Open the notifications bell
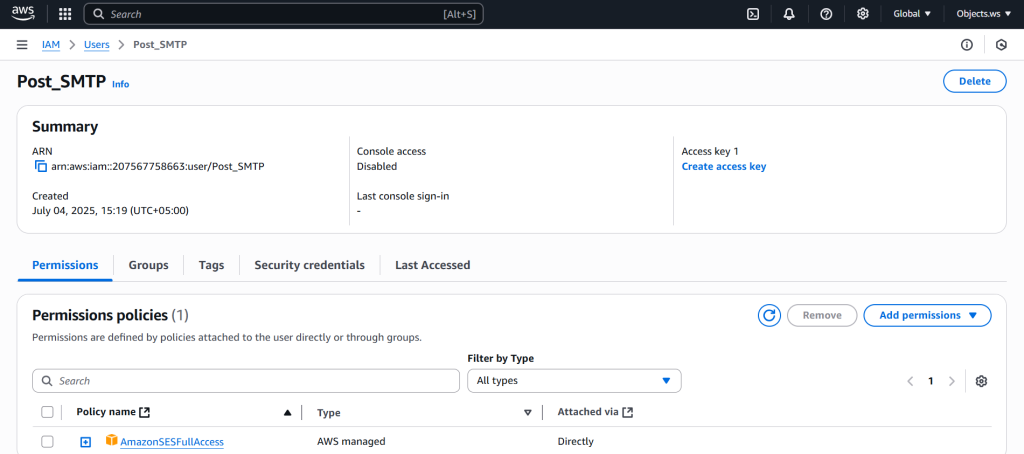 tap(789, 14)
